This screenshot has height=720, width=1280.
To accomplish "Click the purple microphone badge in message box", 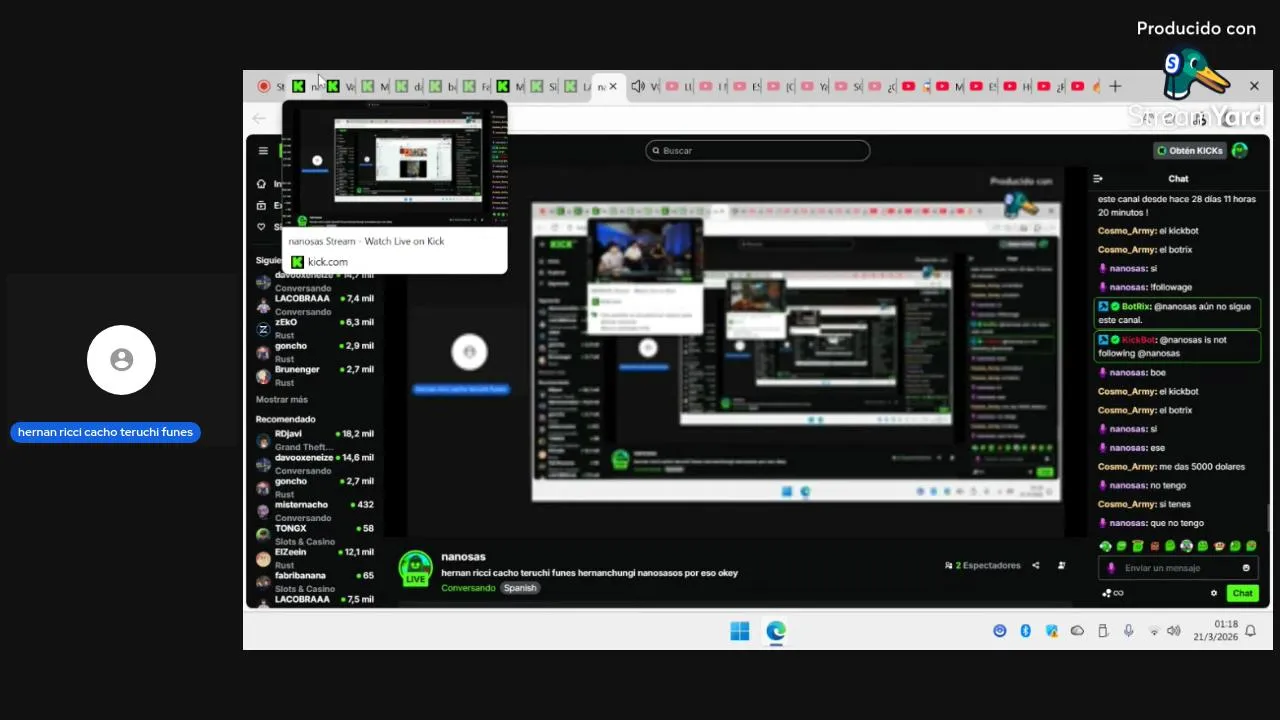I will click(x=1111, y=568).
